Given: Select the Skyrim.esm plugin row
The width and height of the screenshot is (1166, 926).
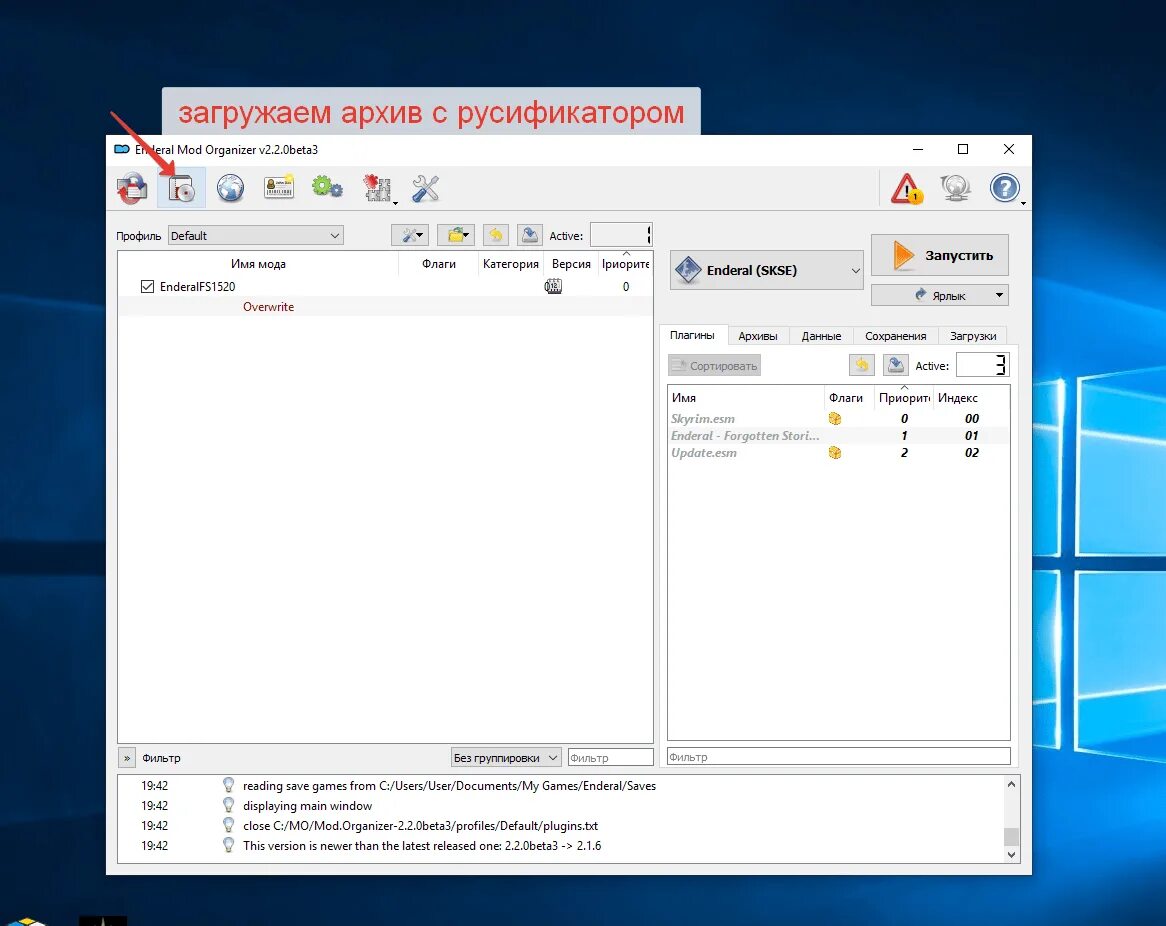Looking at the screenshot, I should (x=839, y=419).
